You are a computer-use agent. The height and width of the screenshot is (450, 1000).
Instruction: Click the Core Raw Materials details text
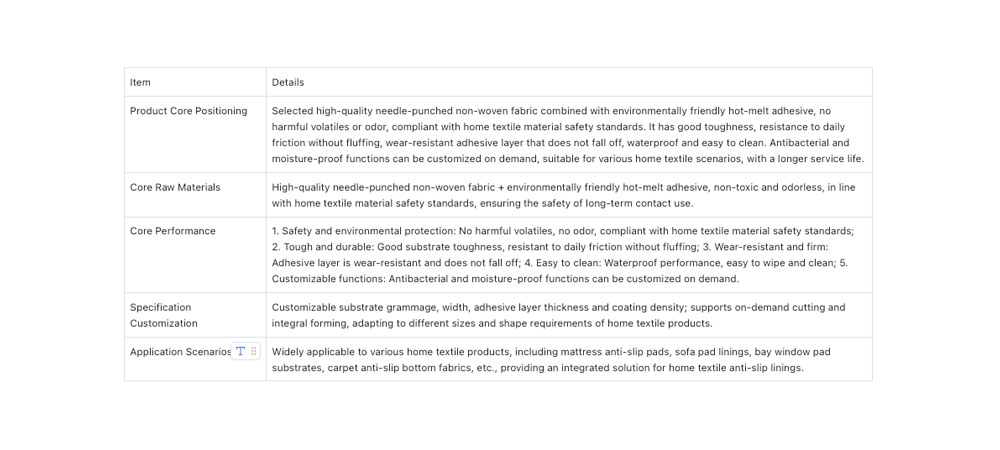point(567,195)
